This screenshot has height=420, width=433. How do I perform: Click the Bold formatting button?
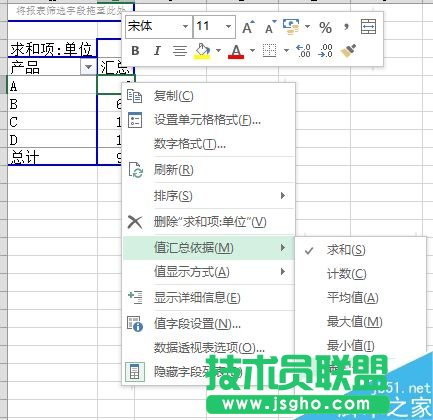coord(135,51)
